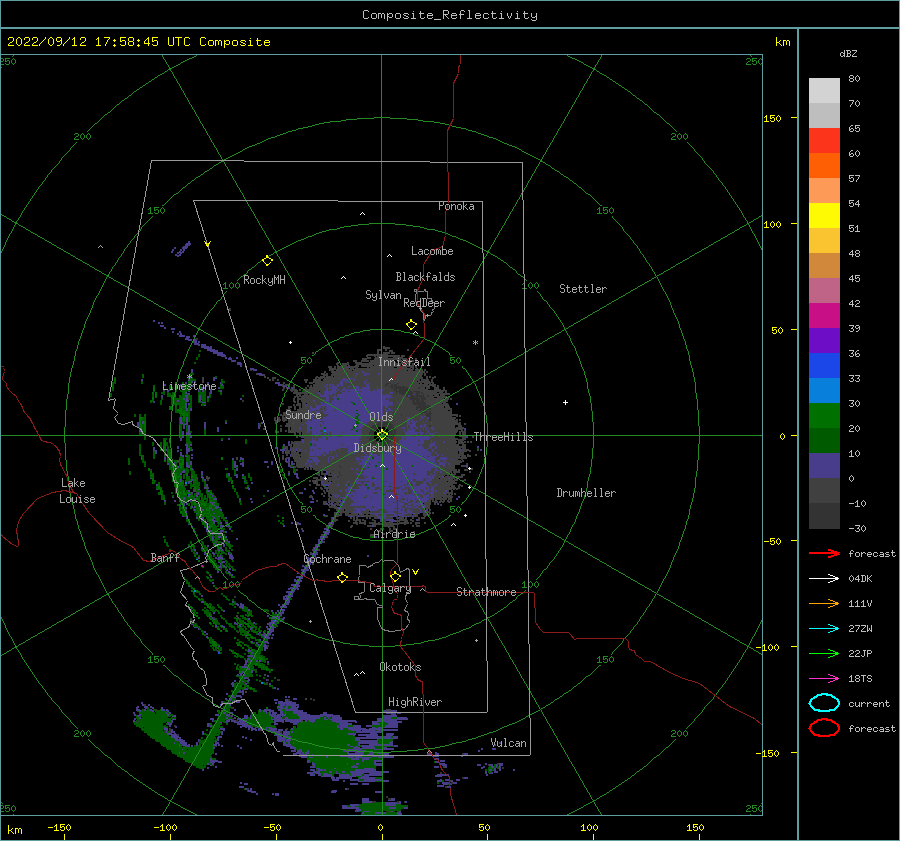Click the Cochrane label
Image resolution: width=900 pixels, height=841 pixels.
coord(327,559)
